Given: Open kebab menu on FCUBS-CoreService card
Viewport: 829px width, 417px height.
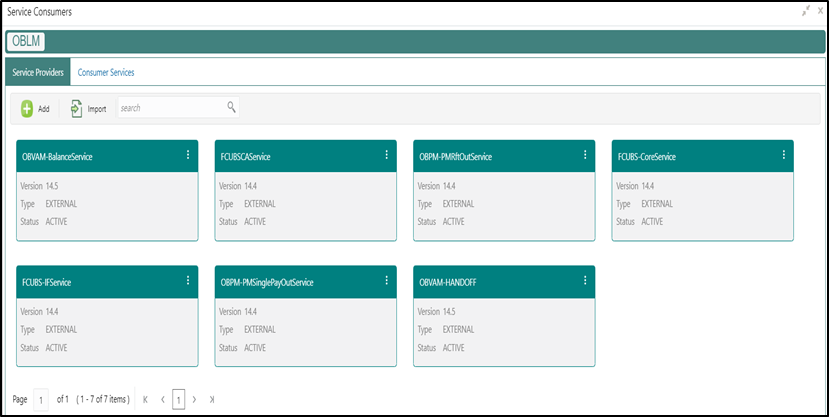Looking at the screenshot, I should [x=784, y=154].
